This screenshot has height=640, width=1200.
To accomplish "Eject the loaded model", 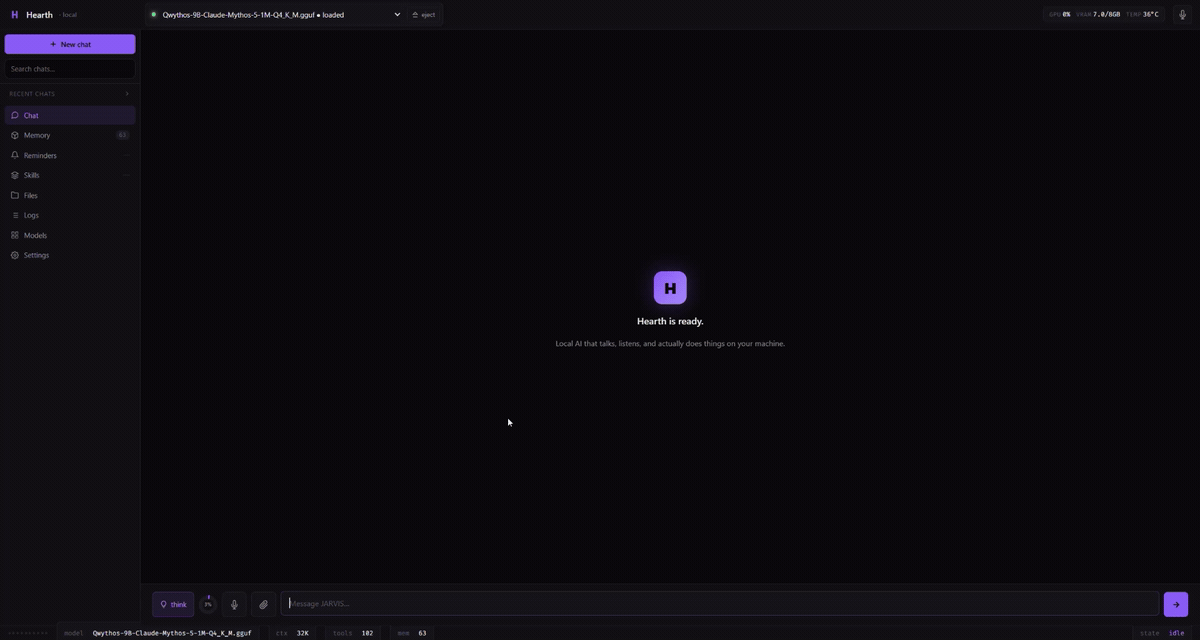I will (424, 15).
